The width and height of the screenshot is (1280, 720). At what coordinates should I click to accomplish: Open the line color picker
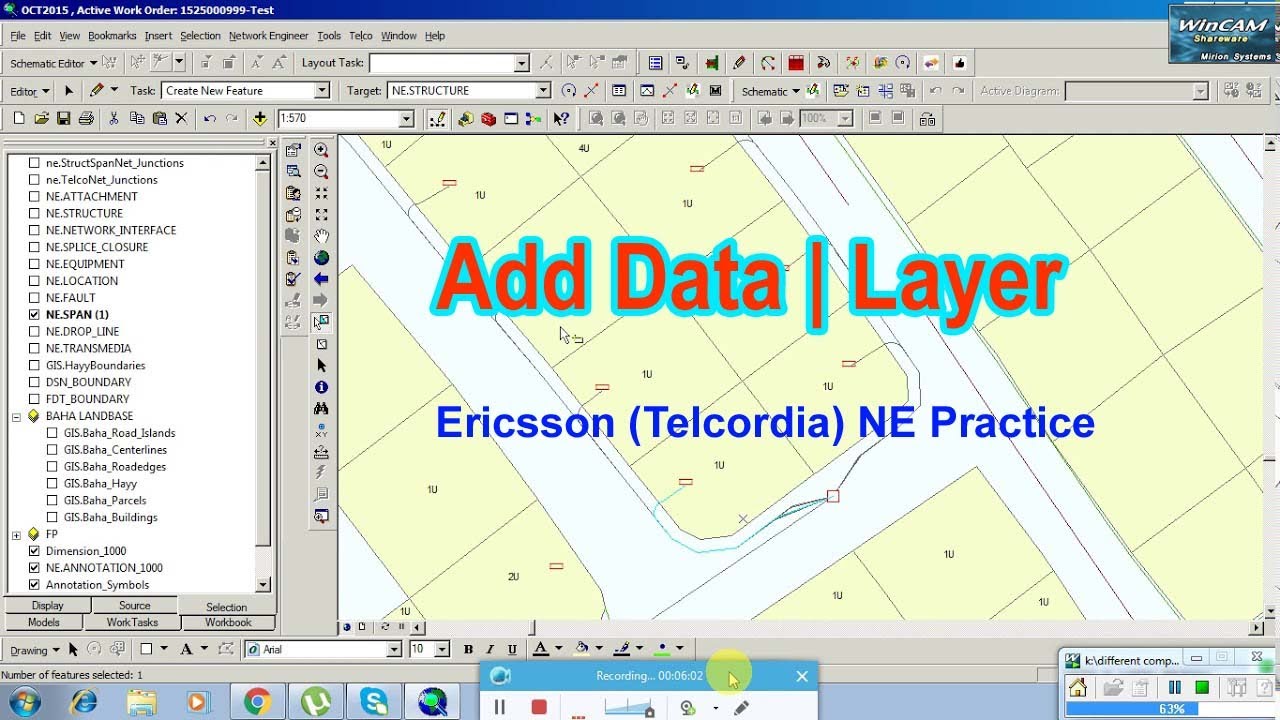pos(622,649)
